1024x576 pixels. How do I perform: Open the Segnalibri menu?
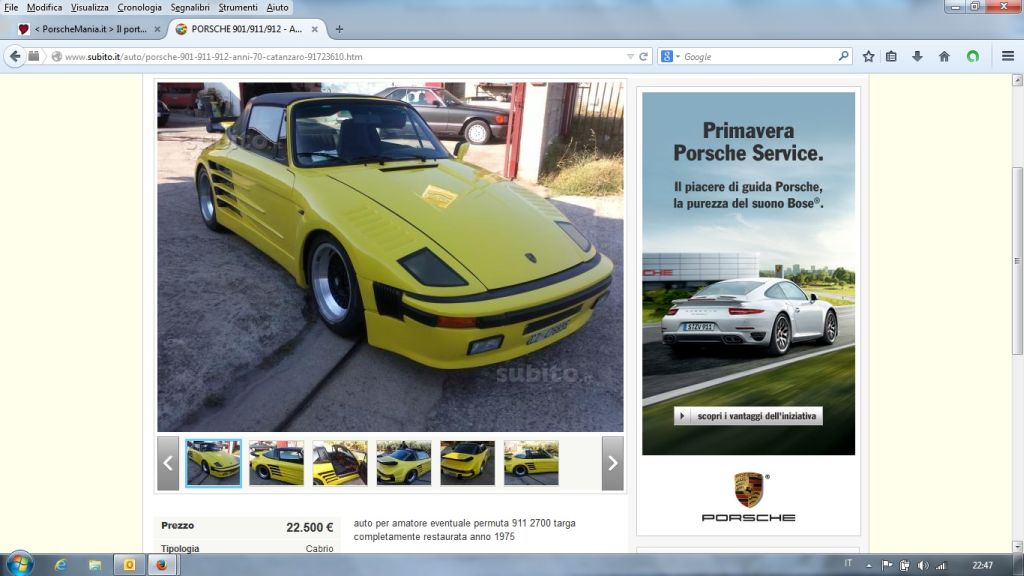(x=190, y=7)
